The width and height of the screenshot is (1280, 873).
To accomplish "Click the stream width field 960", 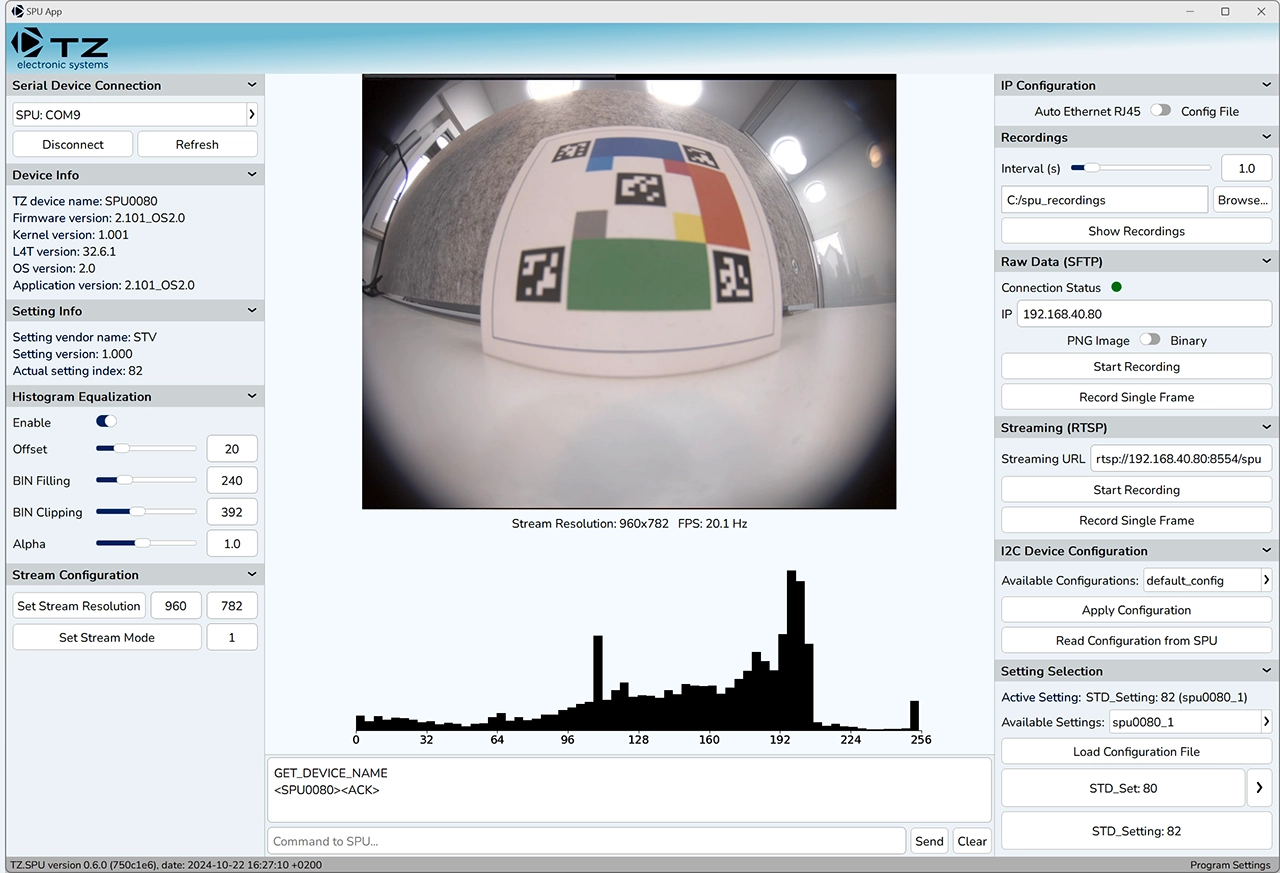I will (176, 606).
